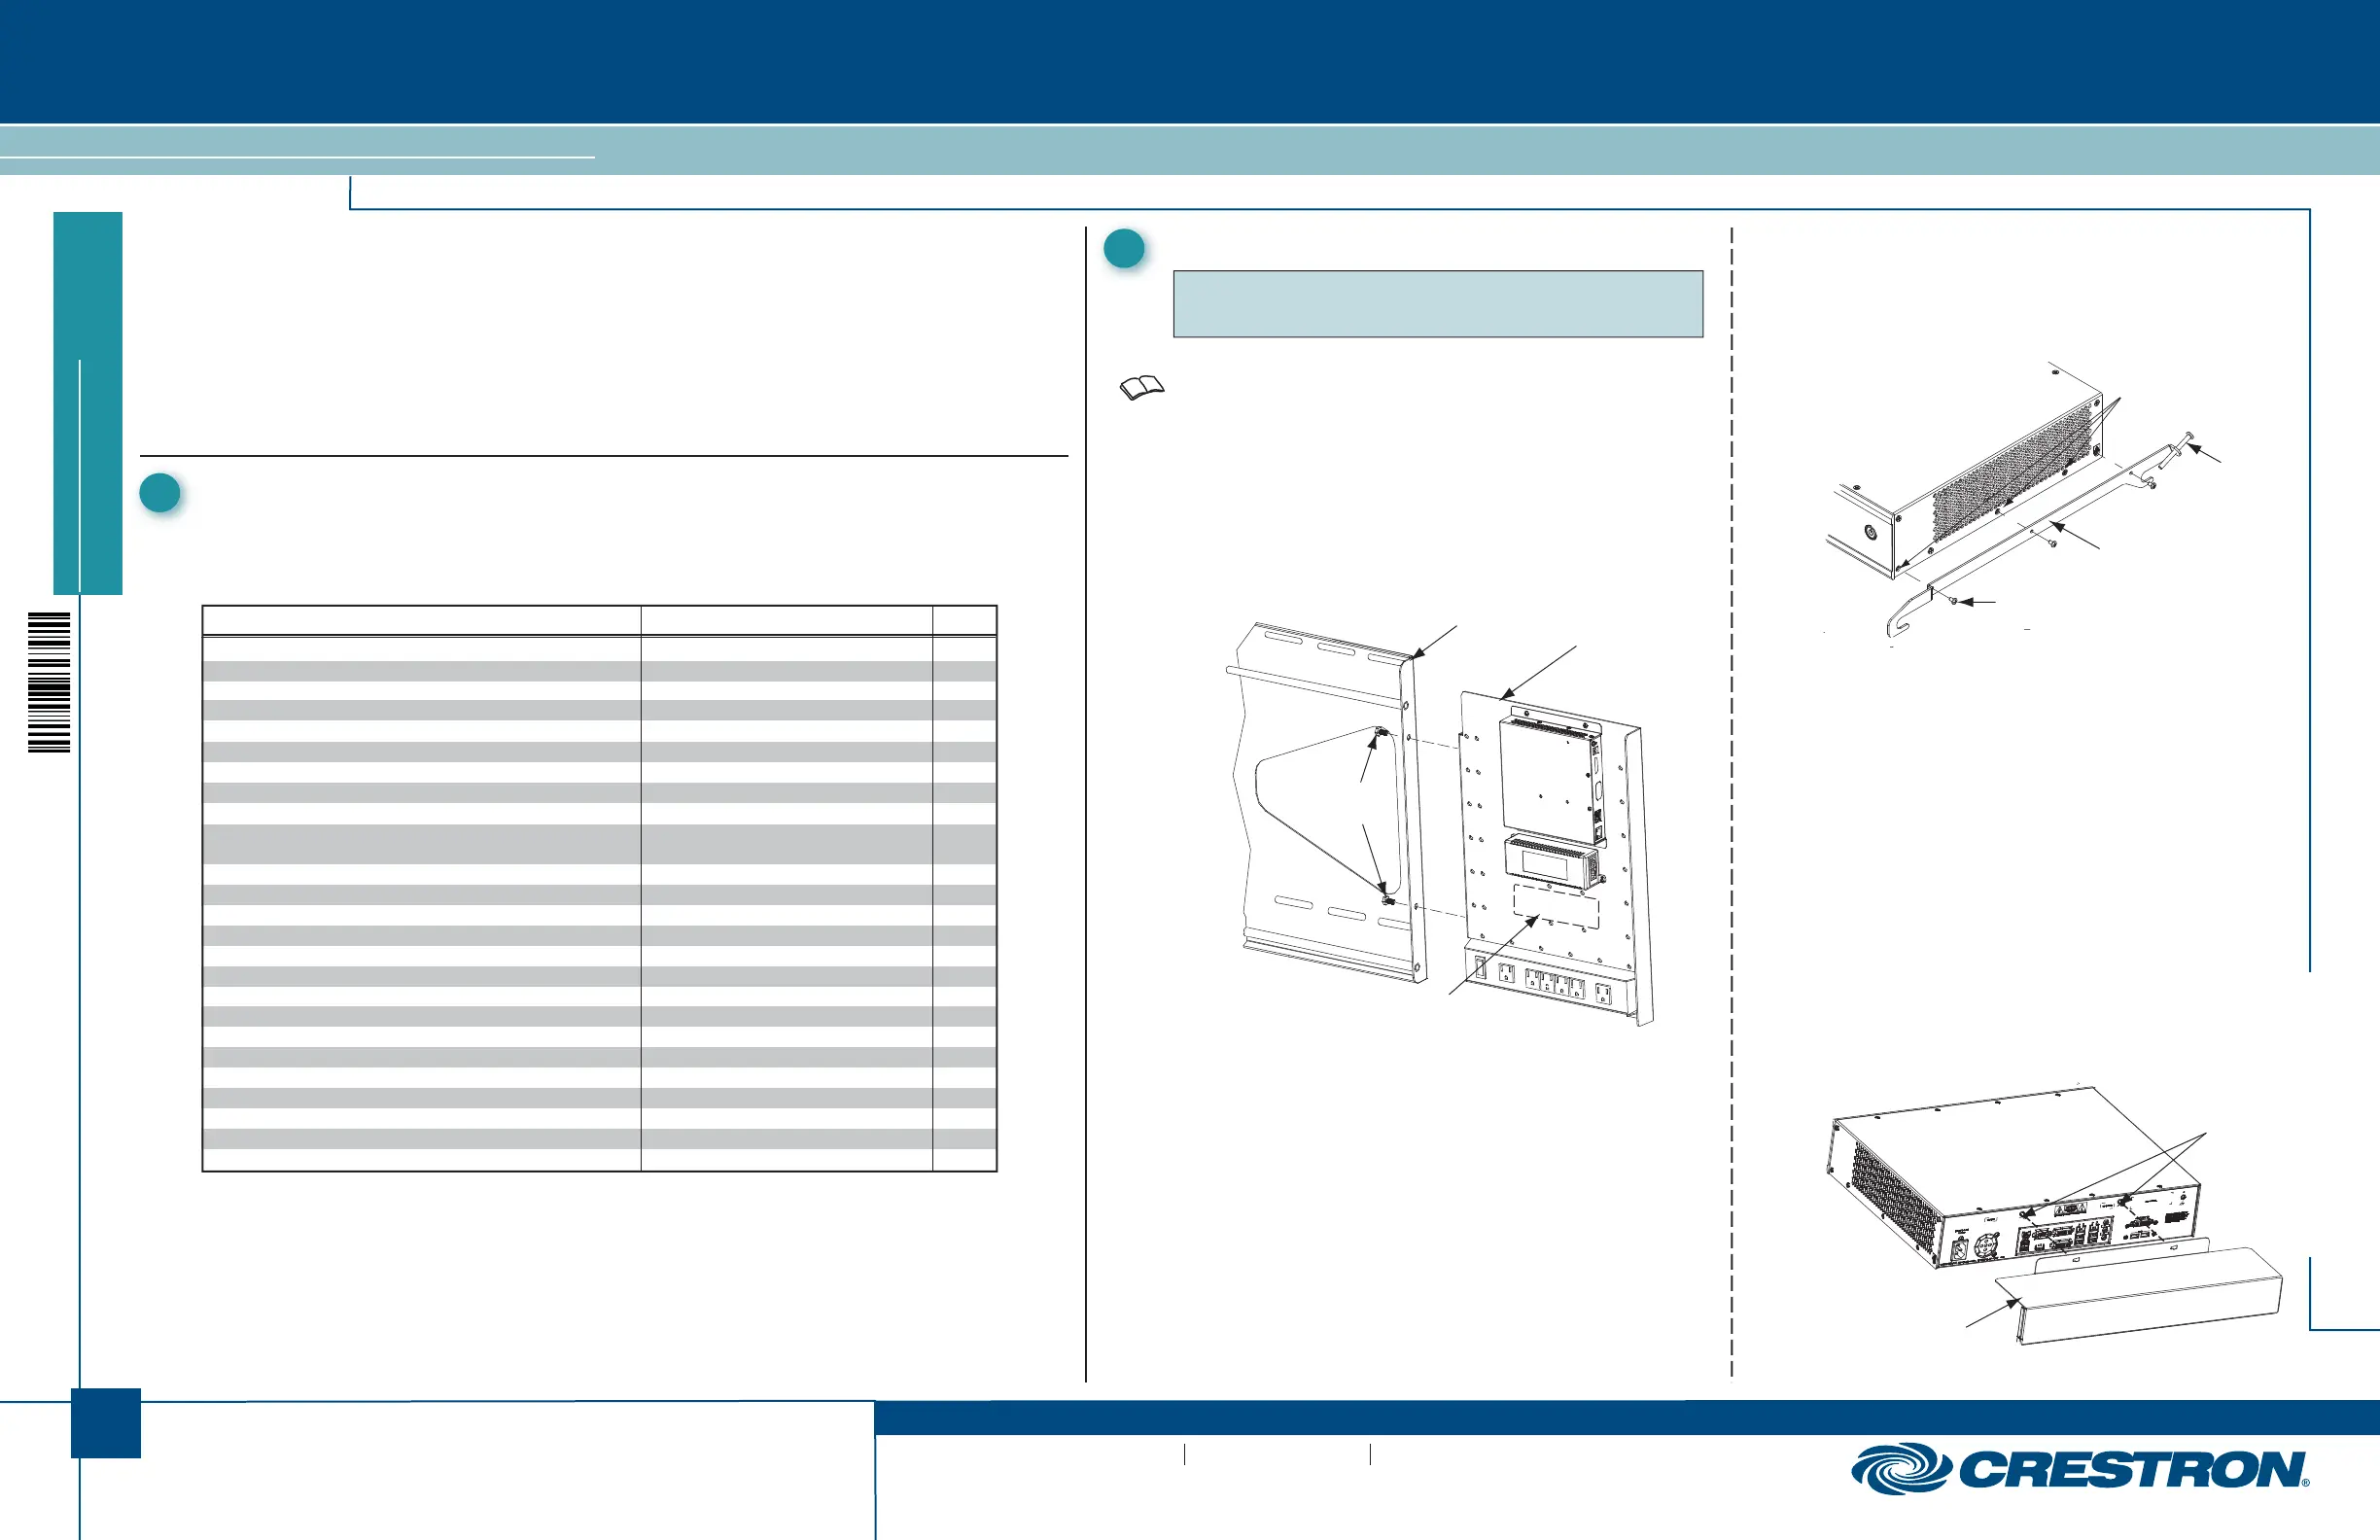
Task: Click the vertical barcode on left margin
Action: coord(49,682)
